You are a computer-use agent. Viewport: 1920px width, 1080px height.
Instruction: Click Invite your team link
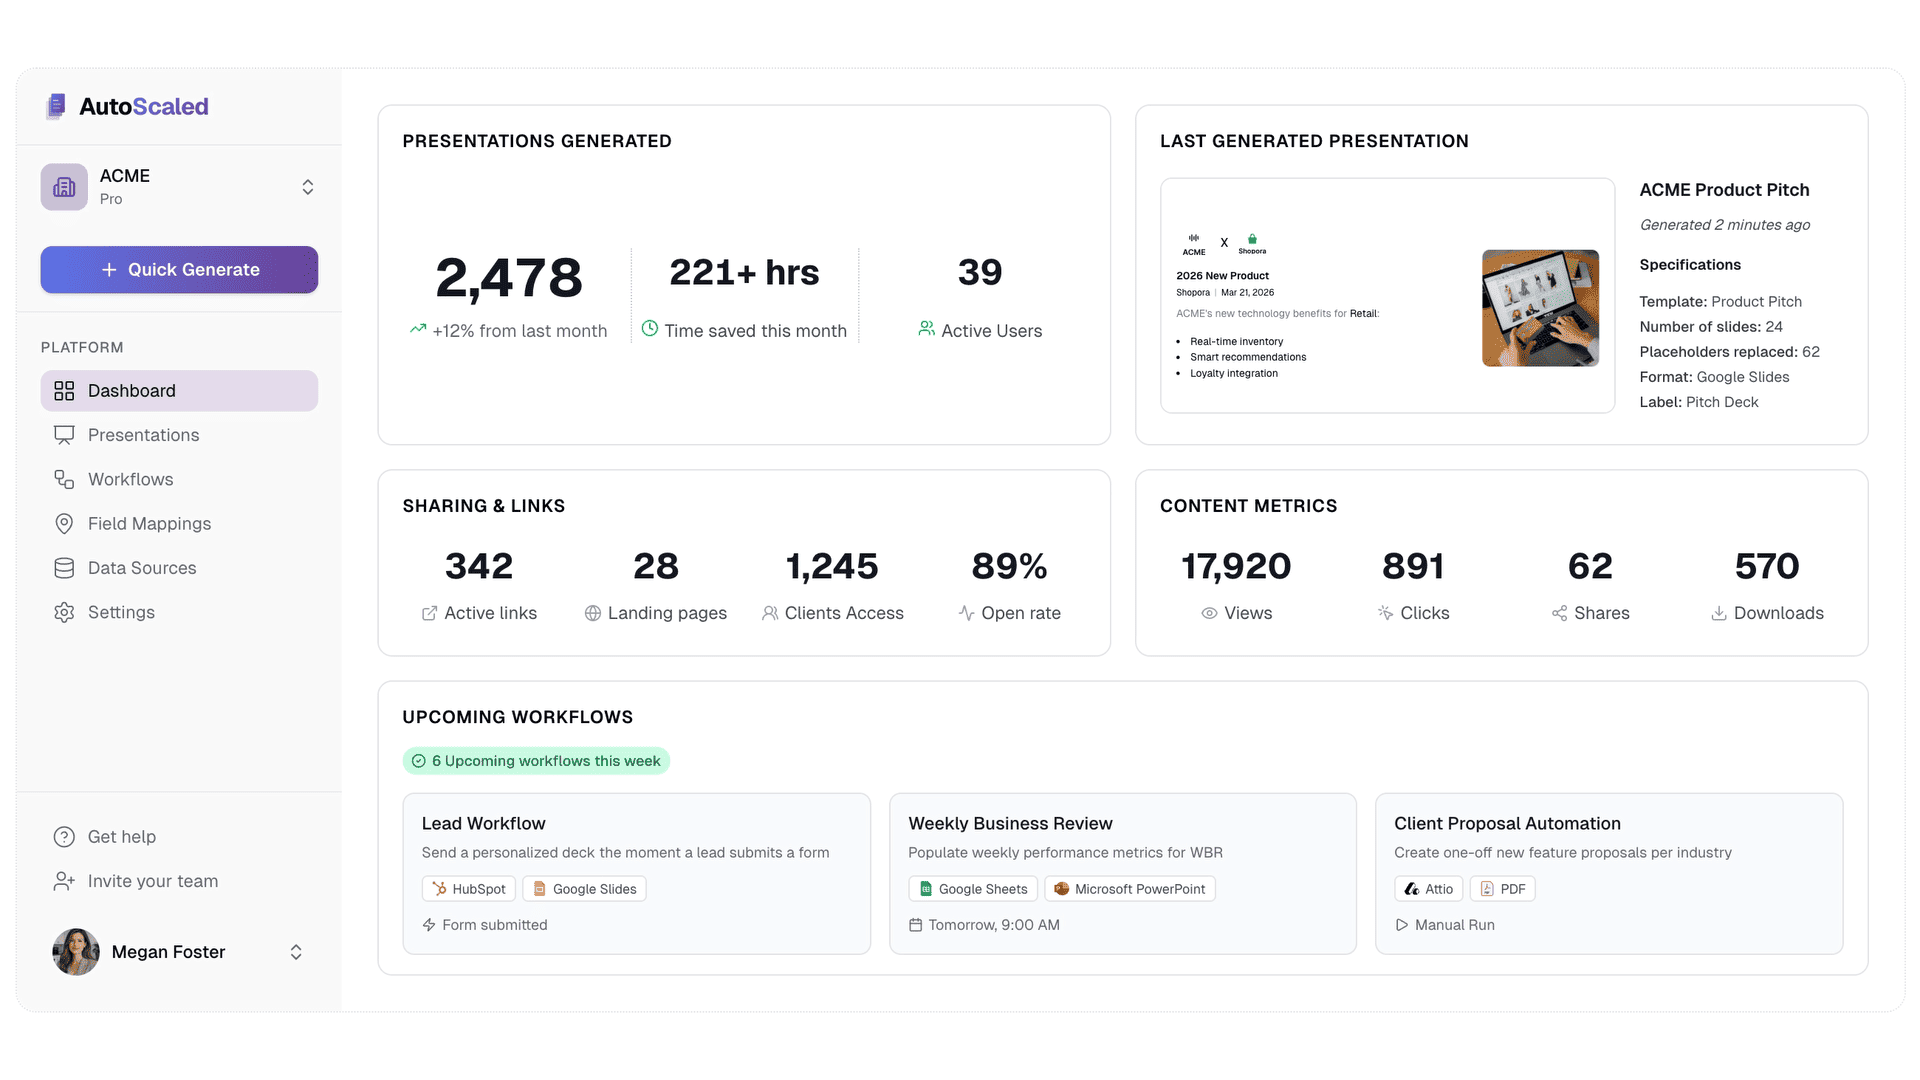point(152,881)
